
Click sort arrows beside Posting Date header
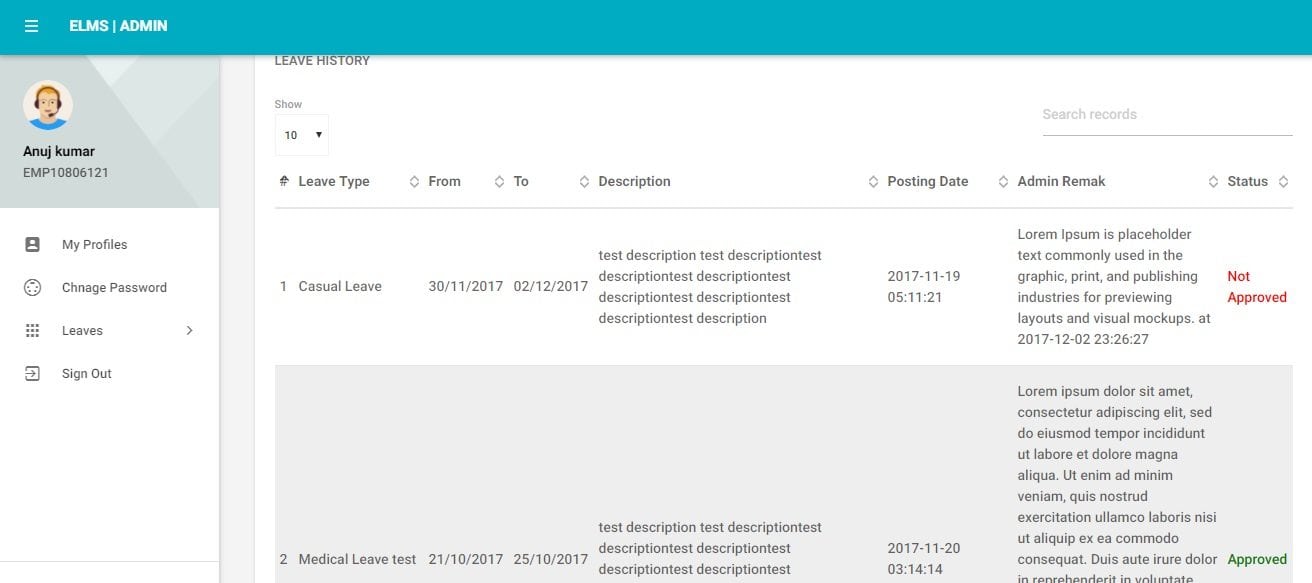[x=1003, y=181]
